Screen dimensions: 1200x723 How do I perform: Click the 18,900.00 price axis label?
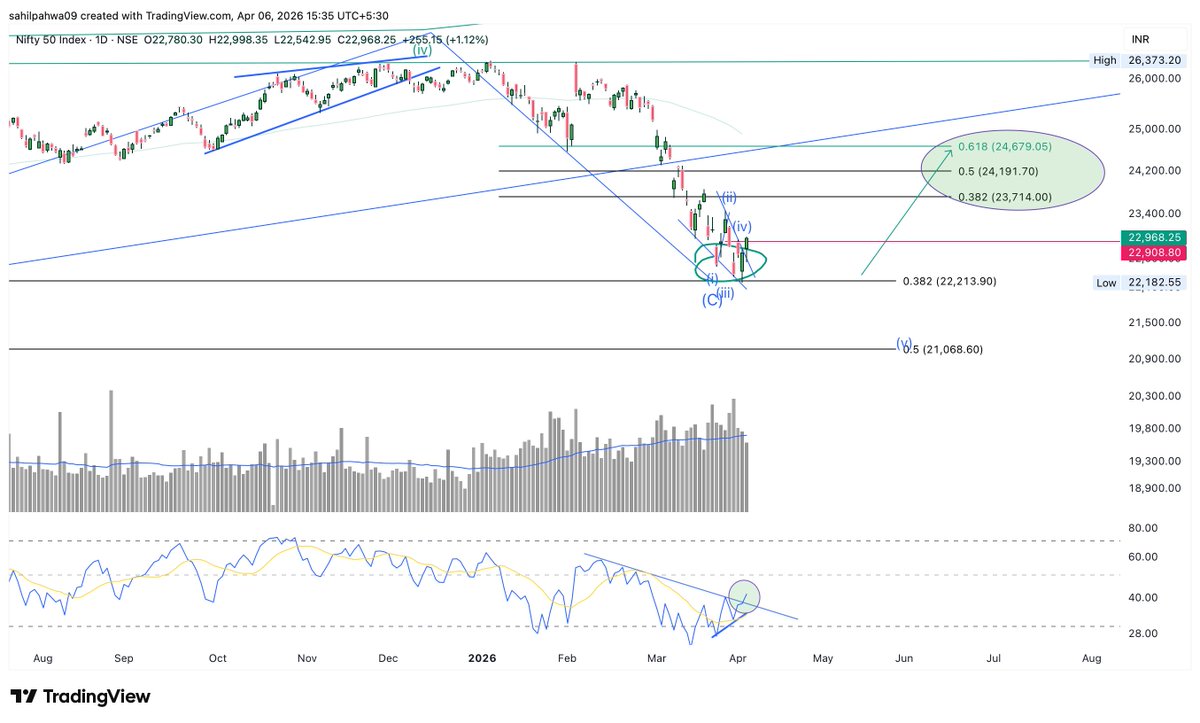coord(1156,489)
